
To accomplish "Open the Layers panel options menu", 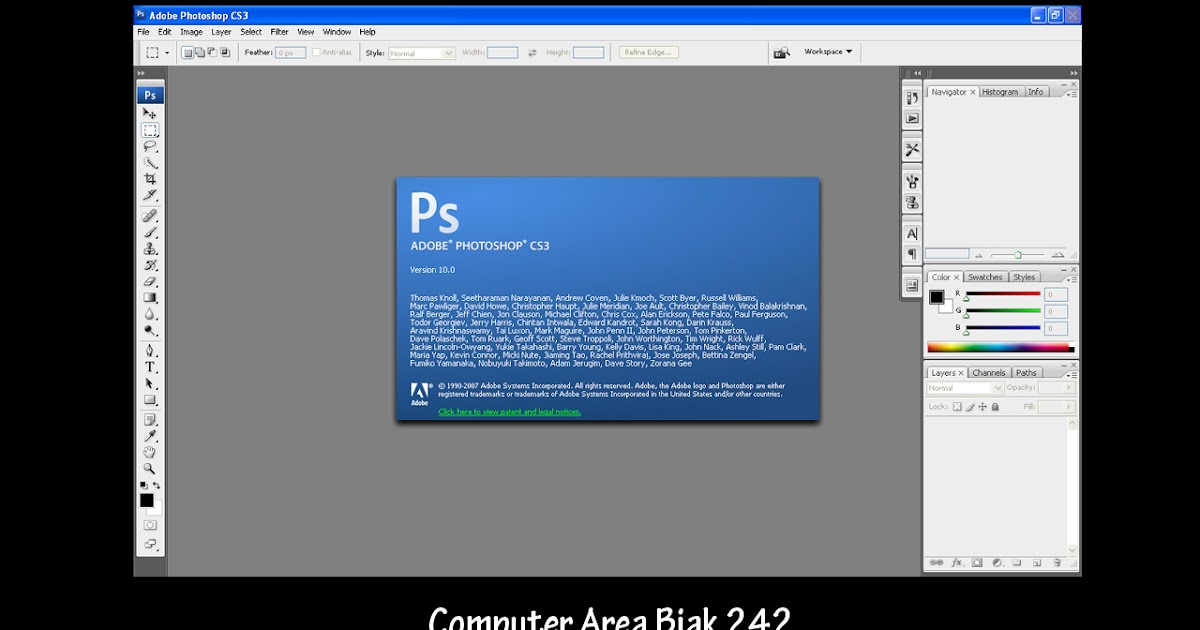I will click(1071, 374).
